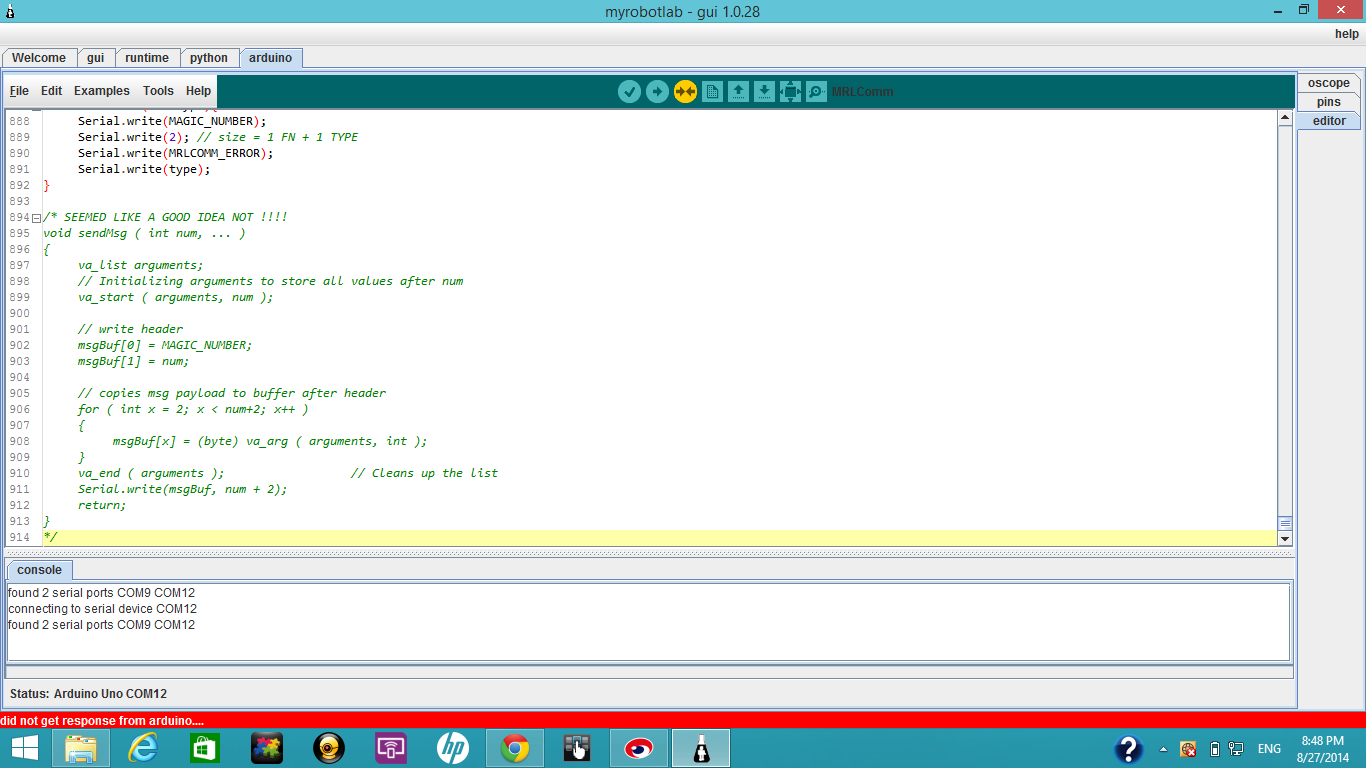Open Windows Store from taskbar
This screenshot has height=768, width=1366.
point(204,748)
